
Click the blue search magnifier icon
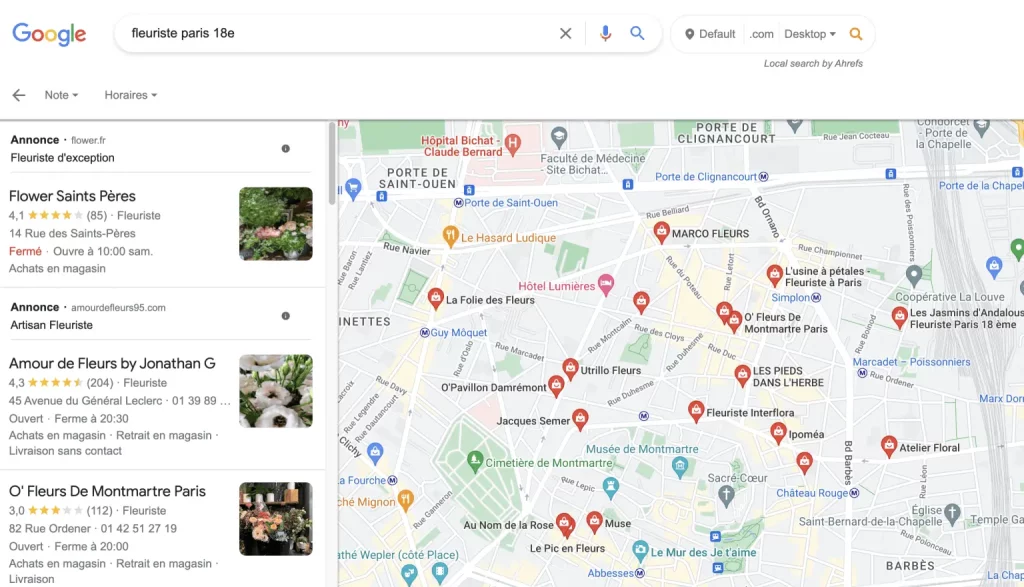click(x=637, y=33)
